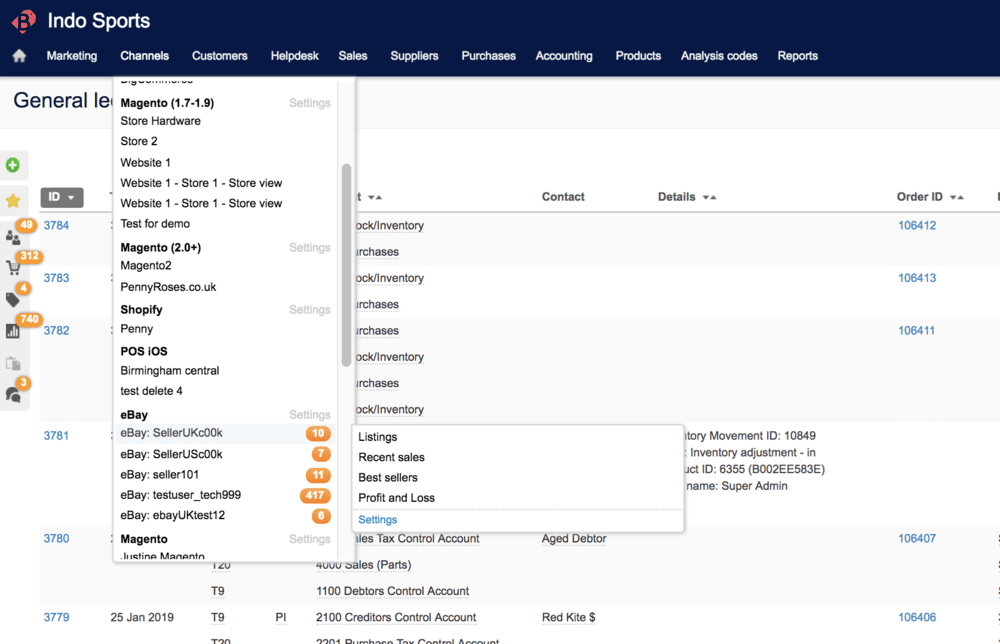Open the favourites star icon
This screenshot has height=644, width=1000.
coord(13,201)
